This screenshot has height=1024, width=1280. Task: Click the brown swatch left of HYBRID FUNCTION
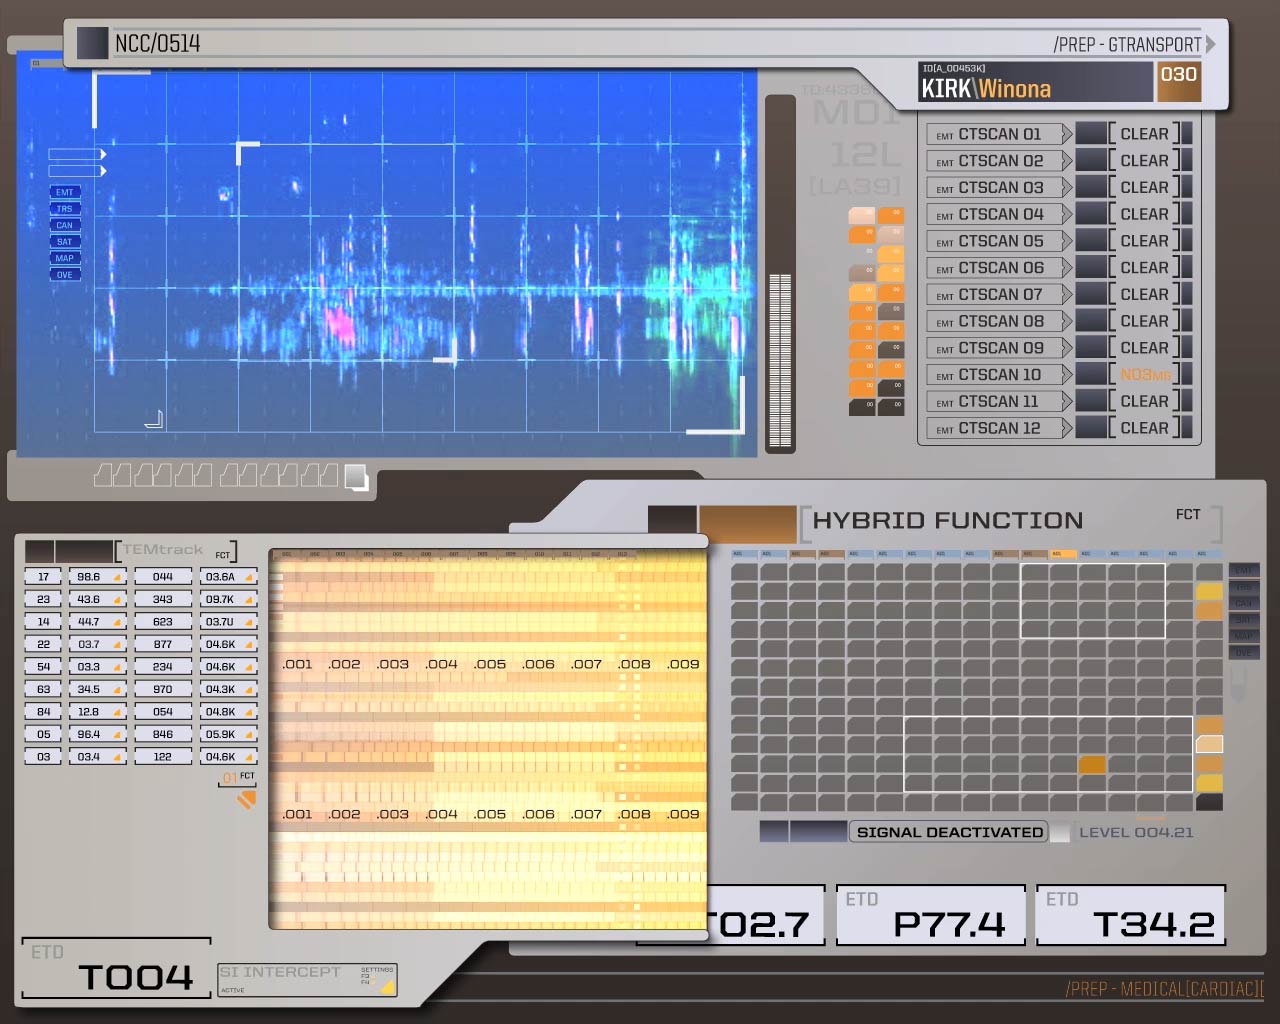(747, 524)
